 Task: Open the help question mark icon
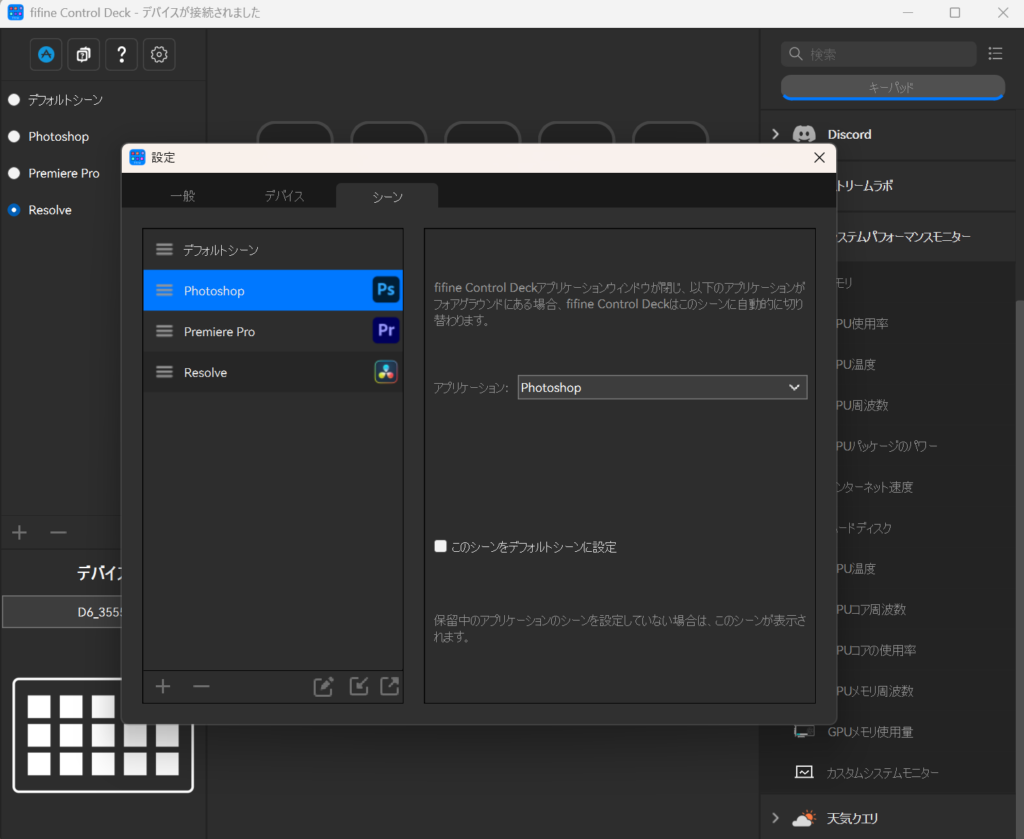(121, 55)
